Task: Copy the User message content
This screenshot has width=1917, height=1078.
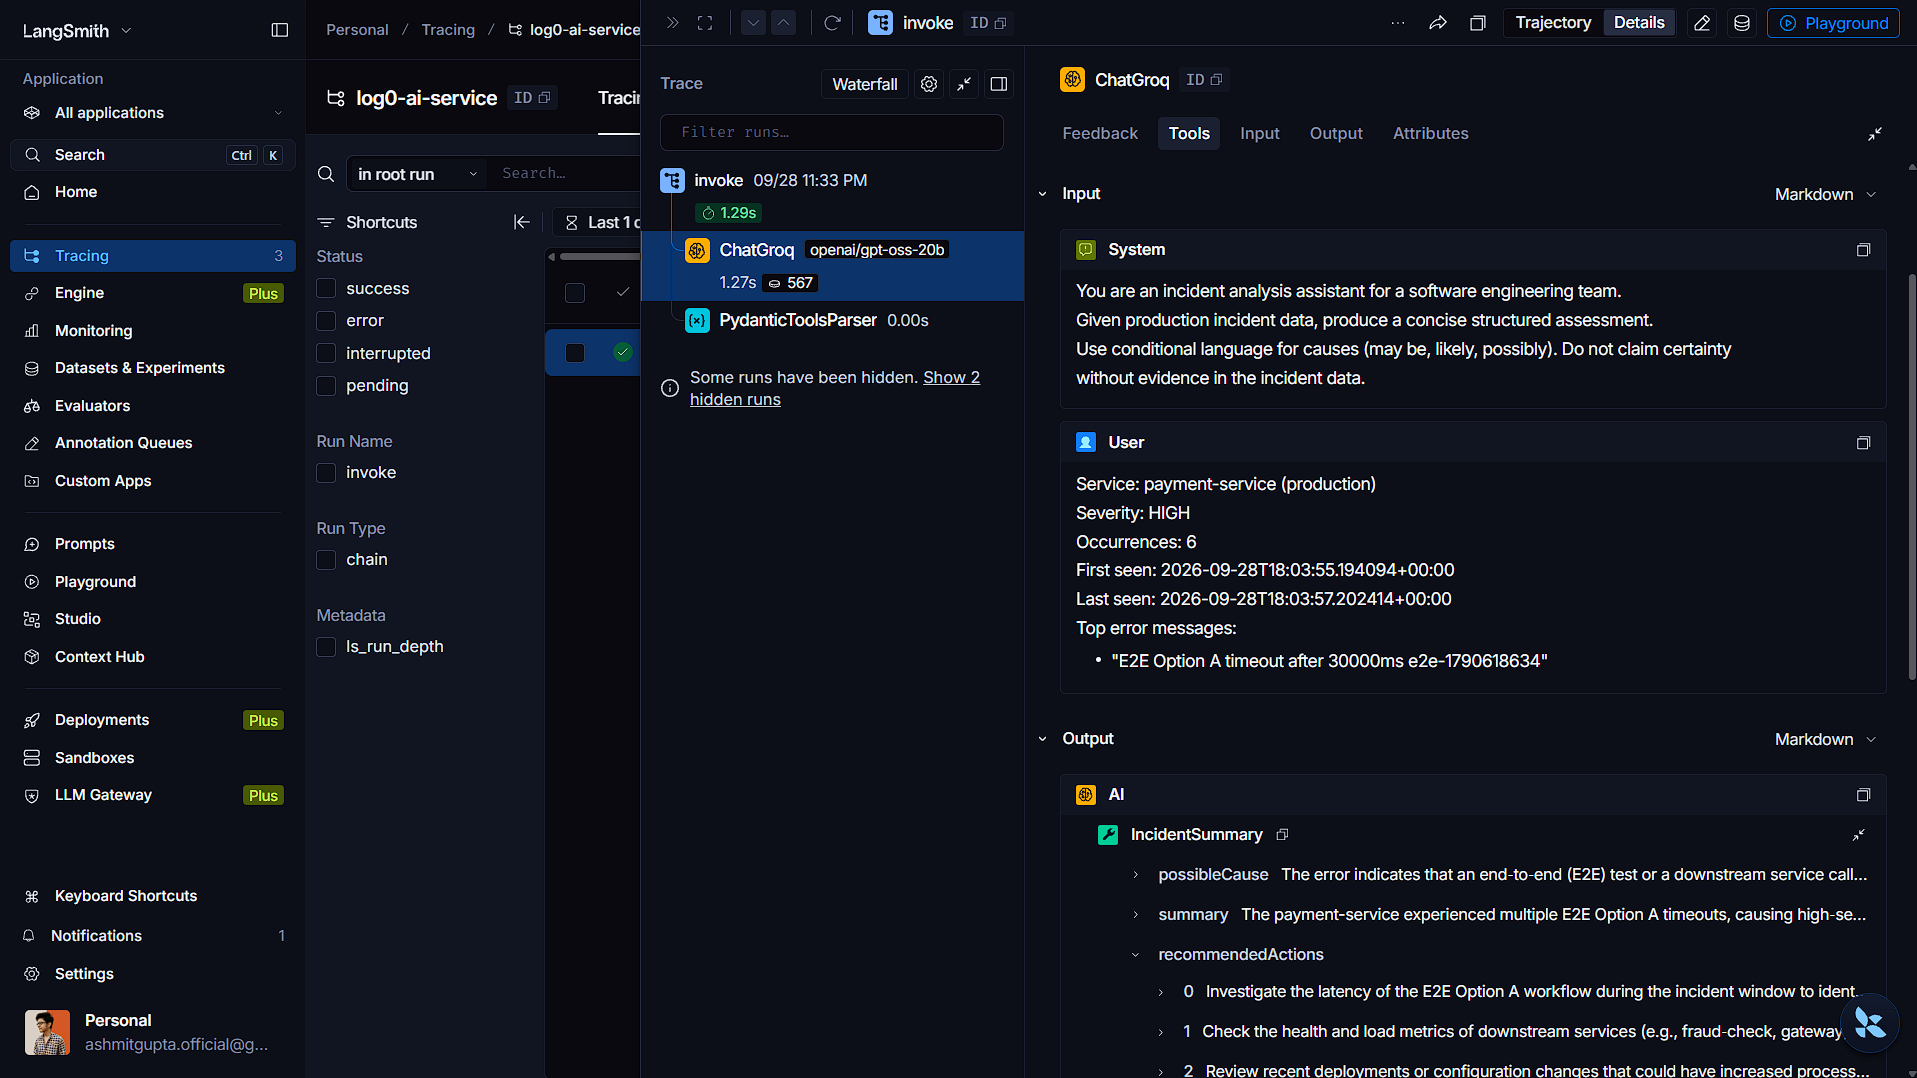Action: (x=1863, y=443)
